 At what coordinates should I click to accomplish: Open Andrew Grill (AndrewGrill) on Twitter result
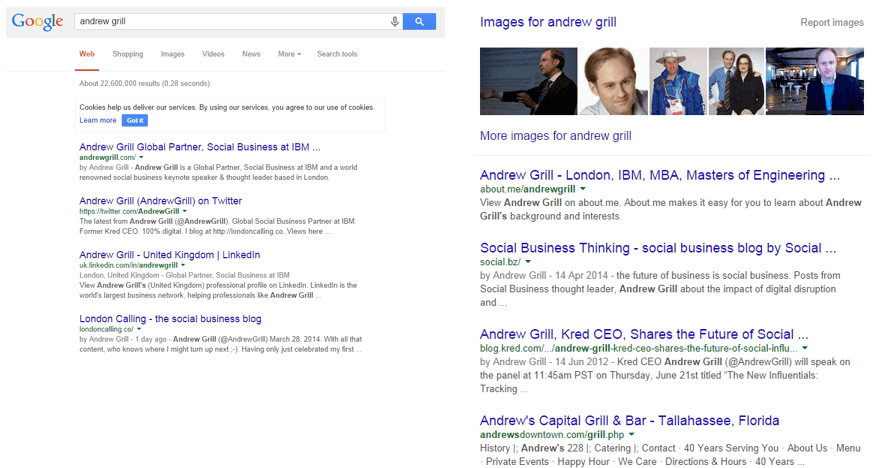pos(160,200)
